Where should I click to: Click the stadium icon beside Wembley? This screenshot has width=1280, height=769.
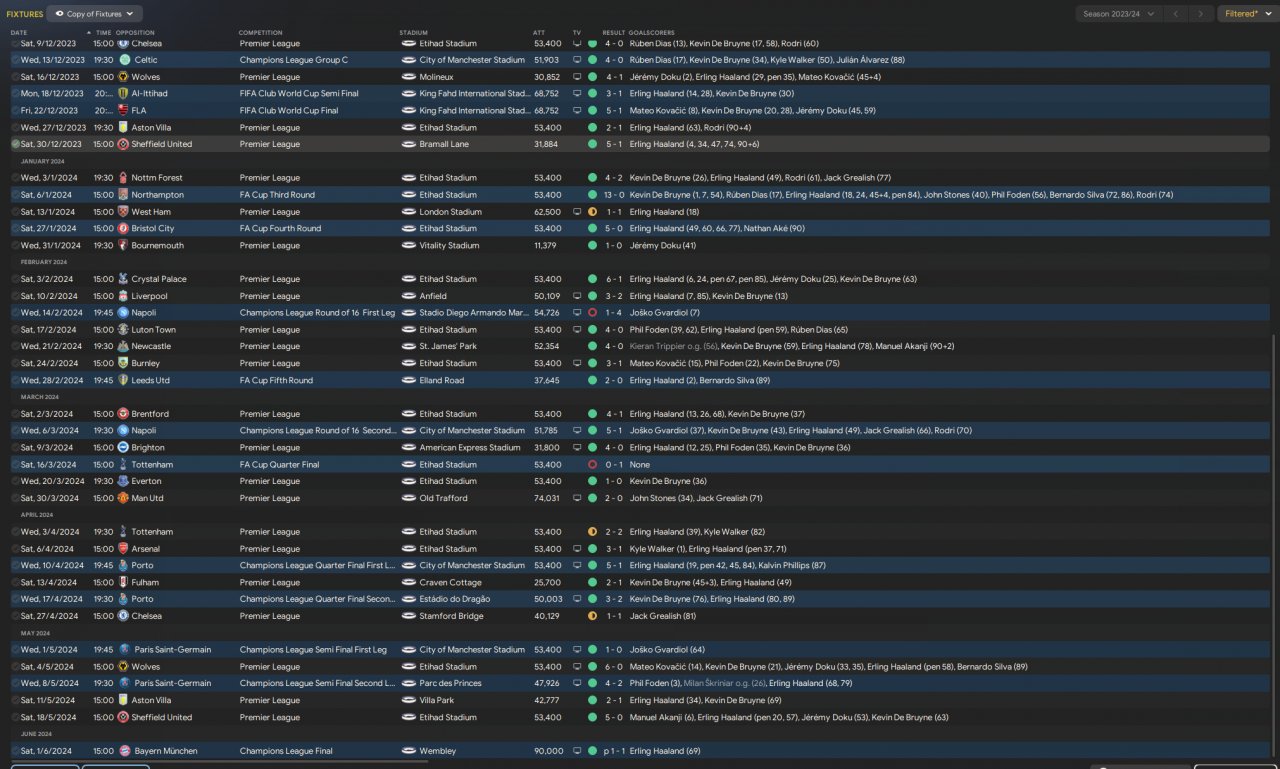(408, 751)
